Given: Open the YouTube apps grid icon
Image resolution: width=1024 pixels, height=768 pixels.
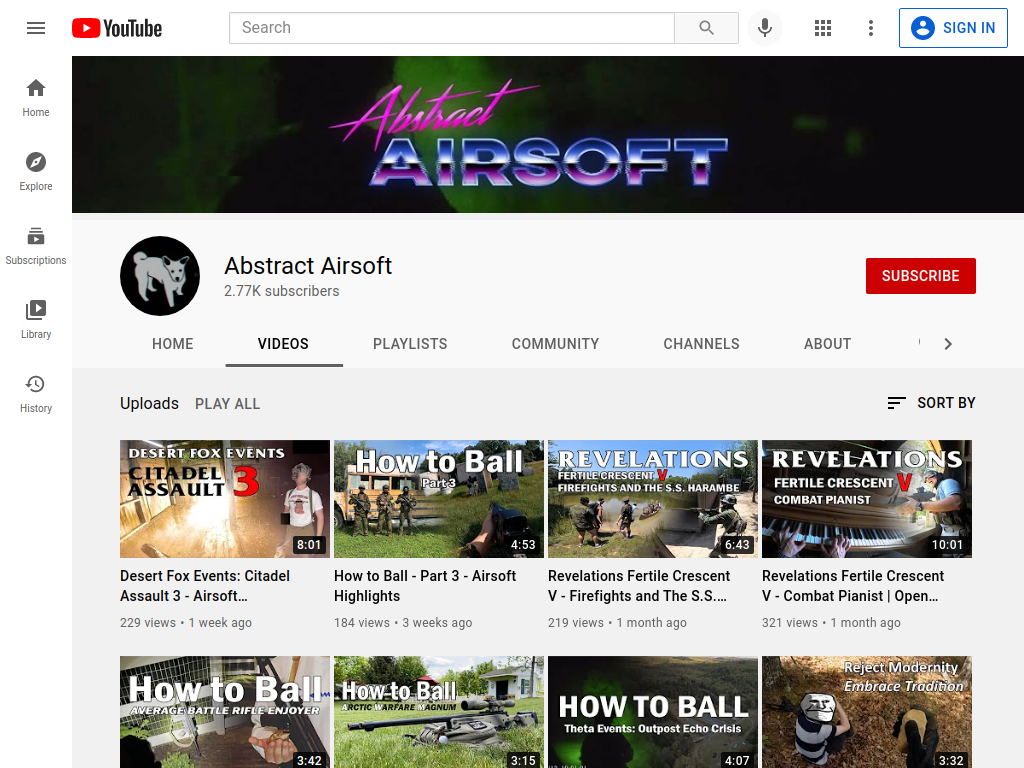Looking at the screenshot, I should point(823,28).
